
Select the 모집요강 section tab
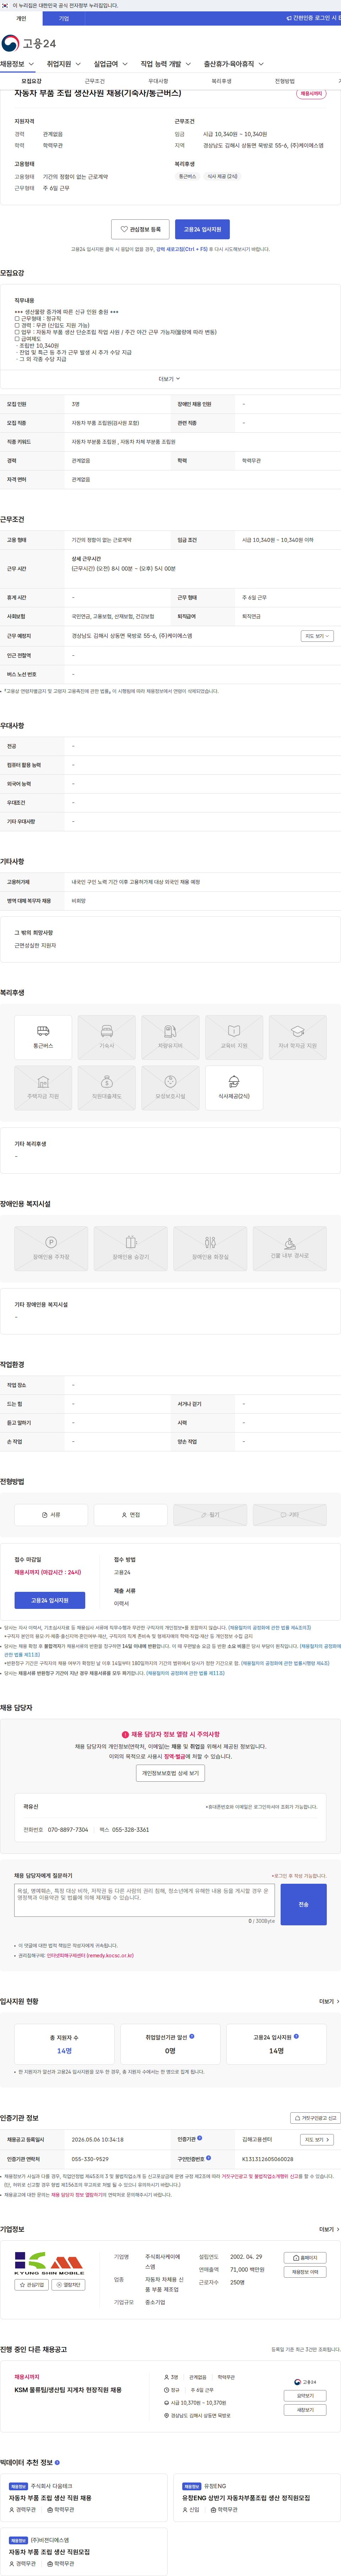pyautogui.click(x=32, y=81)
